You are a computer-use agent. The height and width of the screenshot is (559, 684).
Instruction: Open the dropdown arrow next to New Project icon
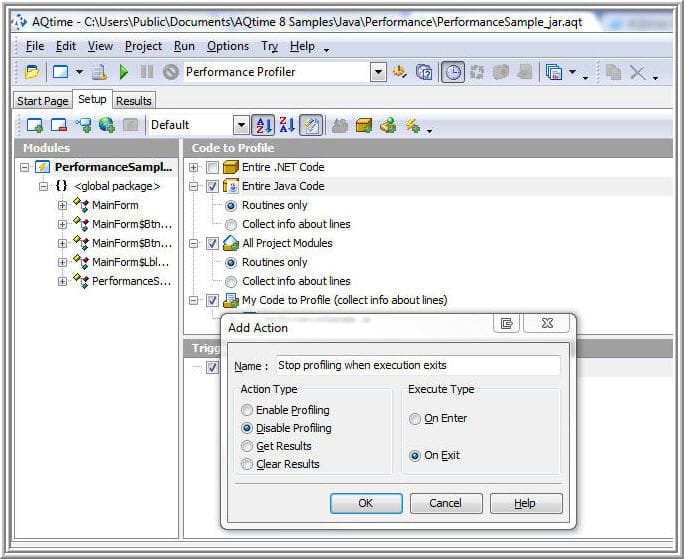point(79,71)
